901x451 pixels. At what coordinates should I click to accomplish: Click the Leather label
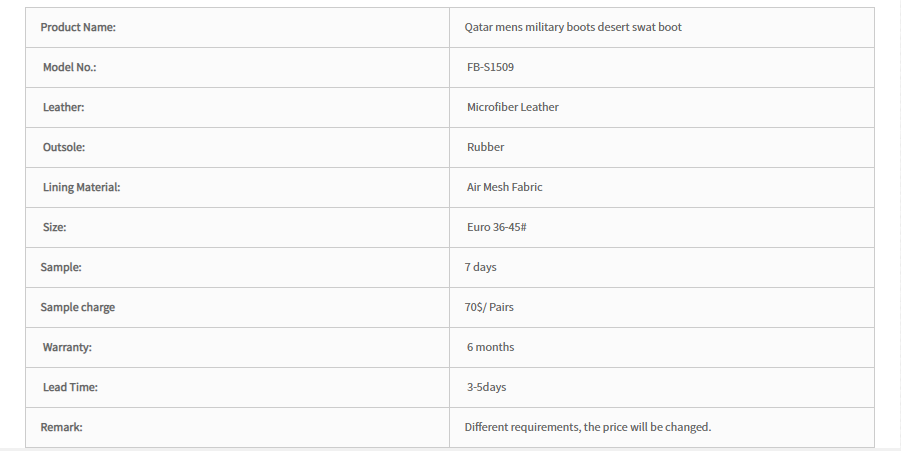[63, 107]
